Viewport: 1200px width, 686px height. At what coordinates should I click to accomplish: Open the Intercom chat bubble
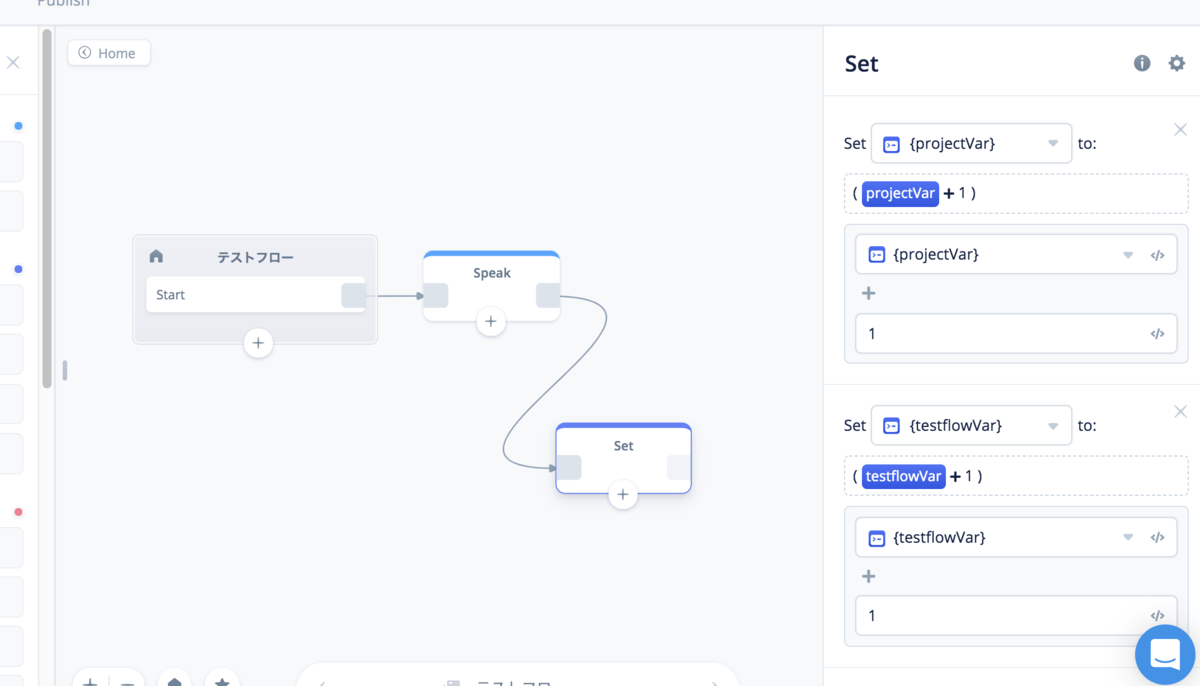1166,655
